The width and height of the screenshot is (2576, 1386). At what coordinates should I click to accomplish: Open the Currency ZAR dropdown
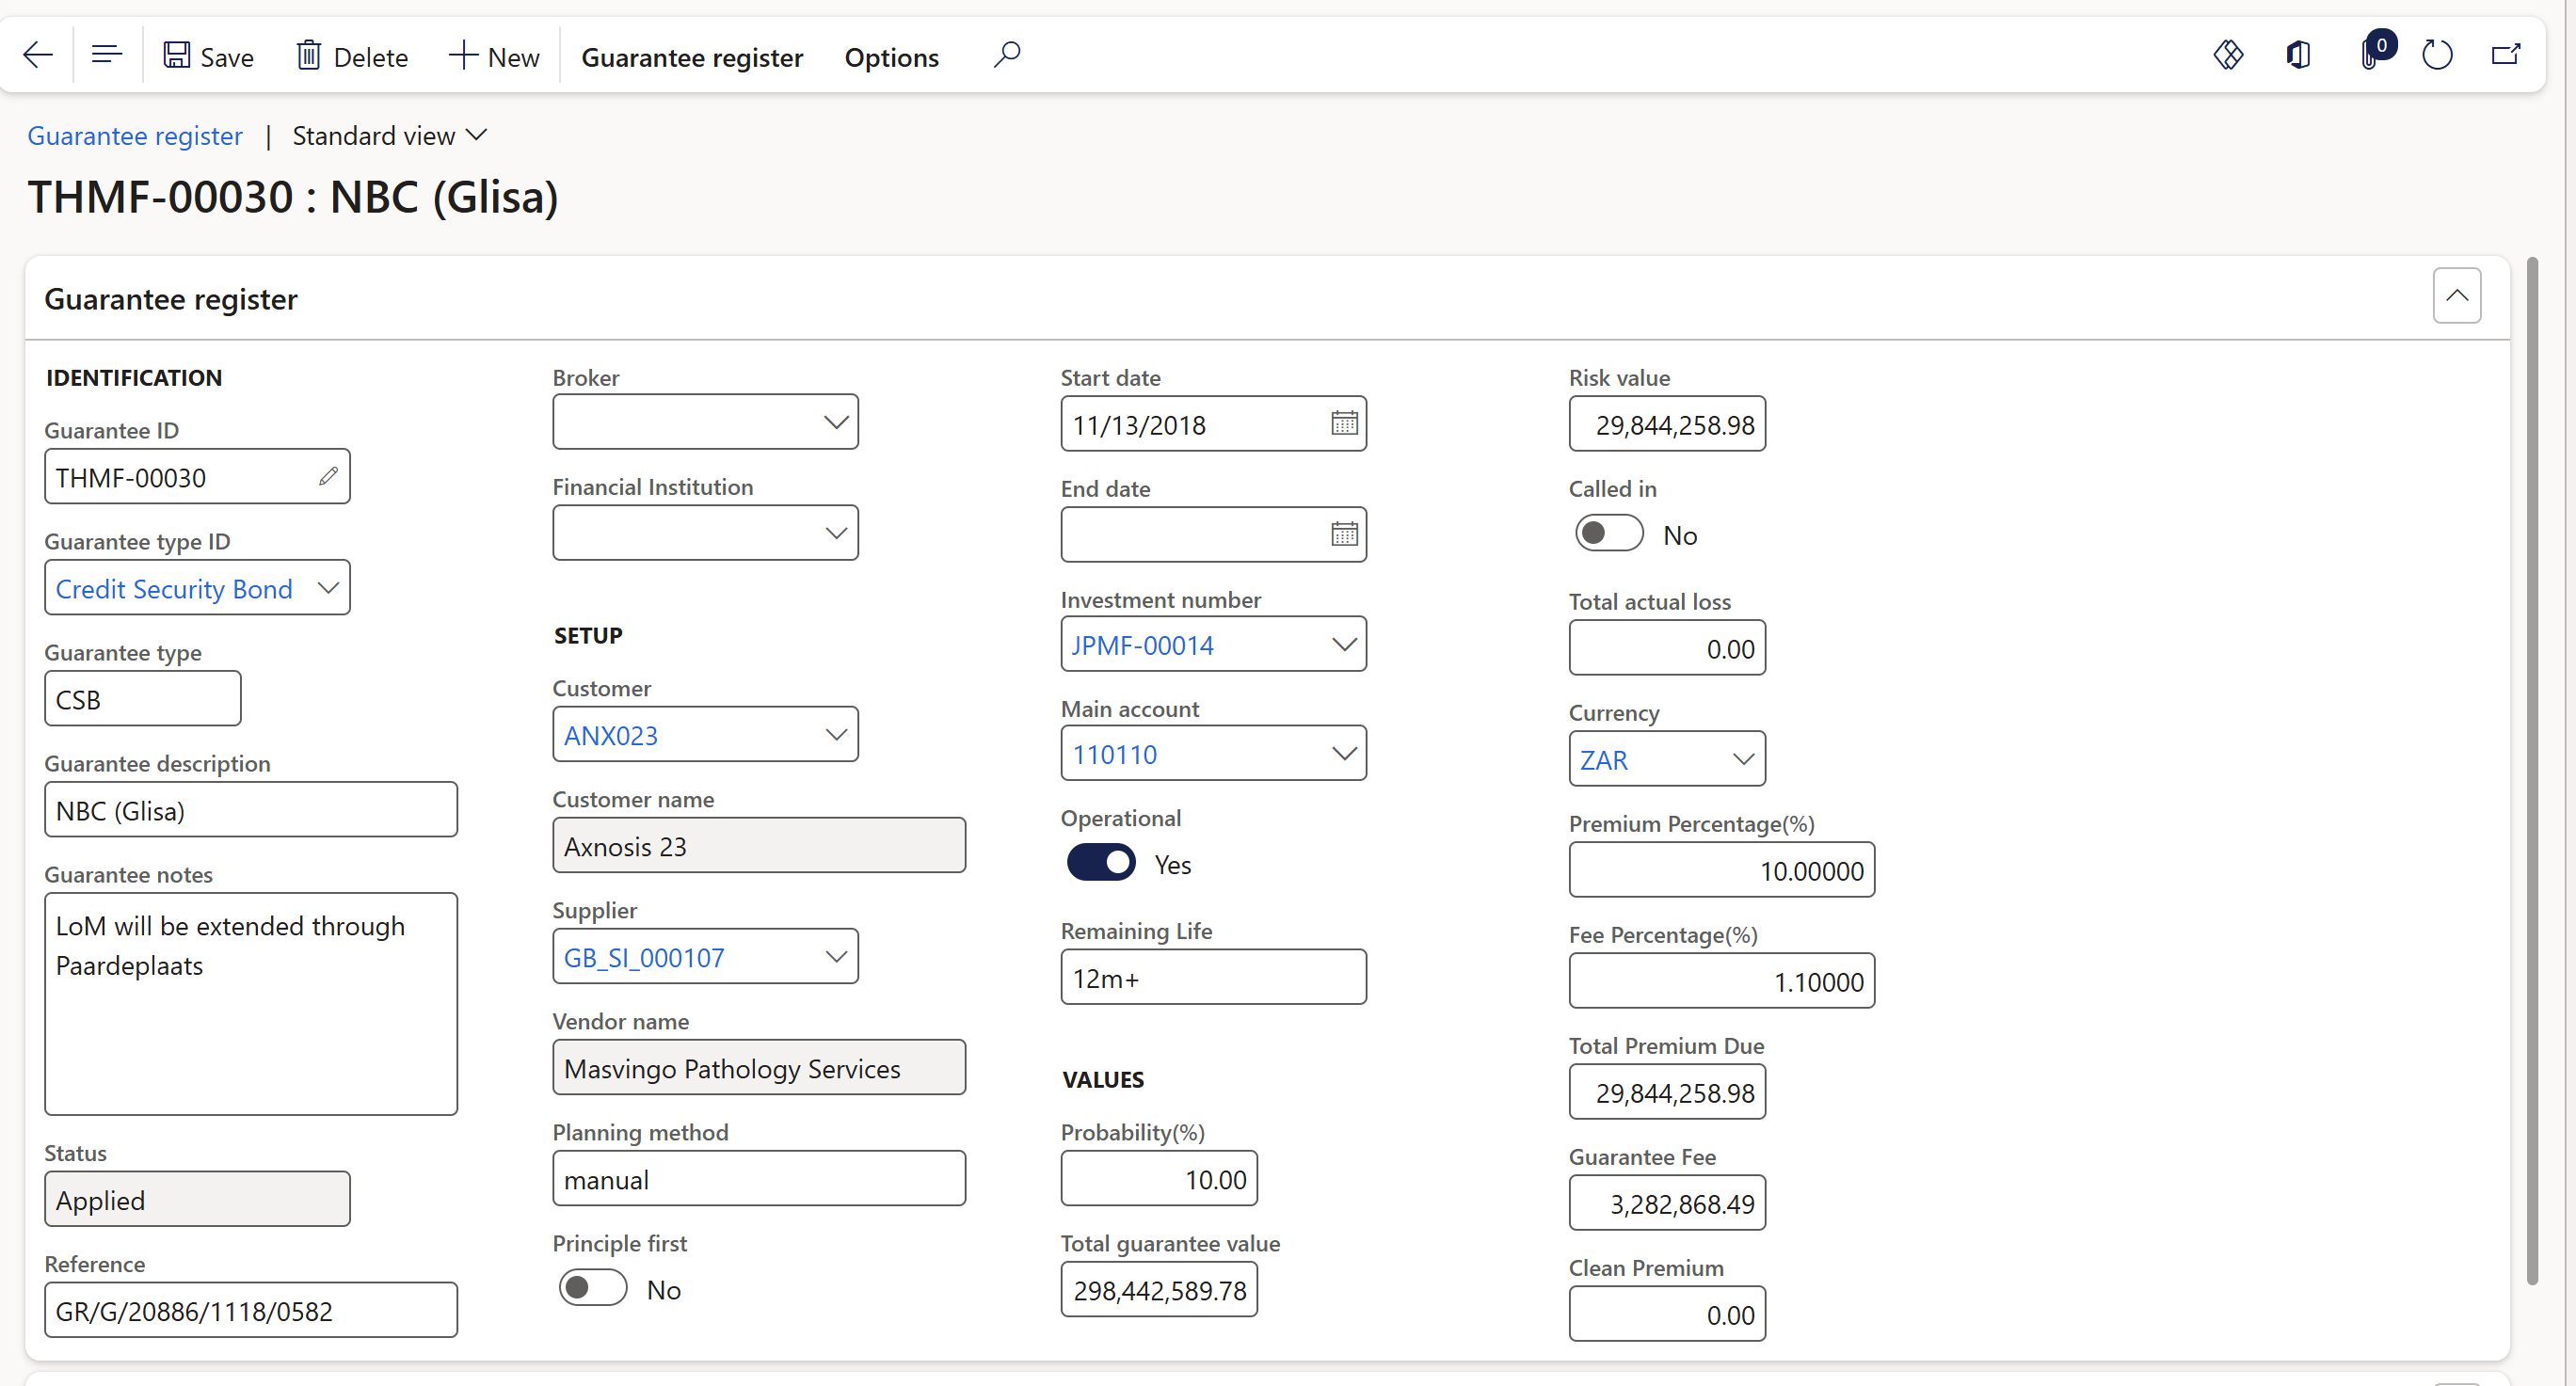coord(1743,759)
